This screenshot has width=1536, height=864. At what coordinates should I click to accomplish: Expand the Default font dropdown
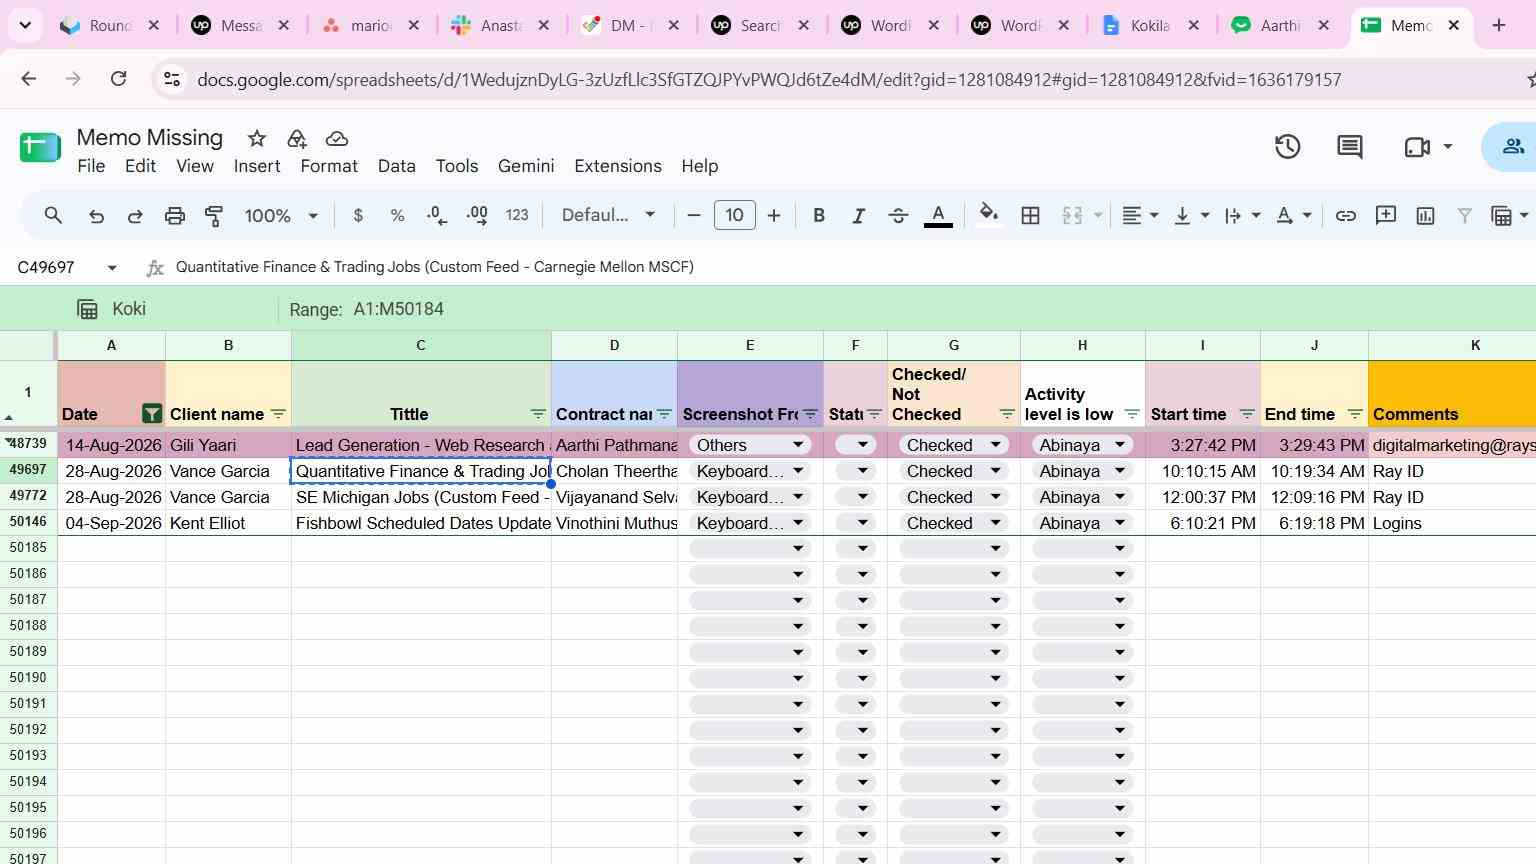608,215
